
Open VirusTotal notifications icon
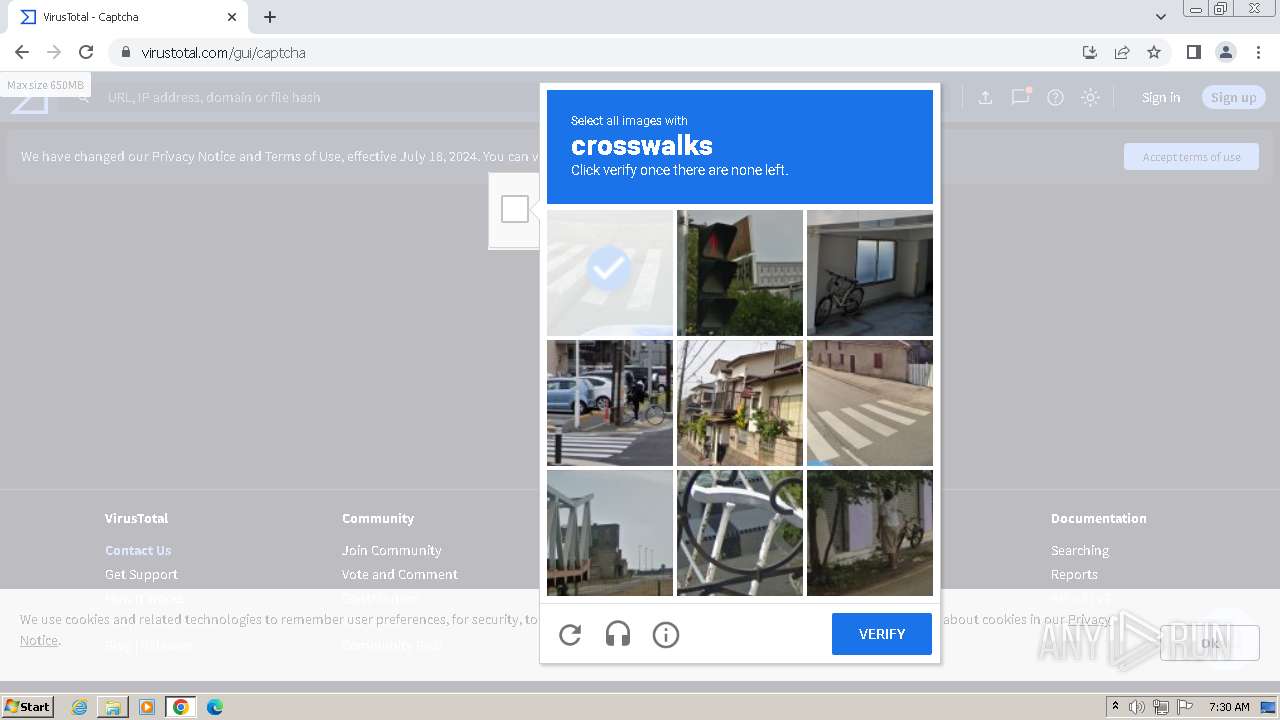(x=1020, y=97)
